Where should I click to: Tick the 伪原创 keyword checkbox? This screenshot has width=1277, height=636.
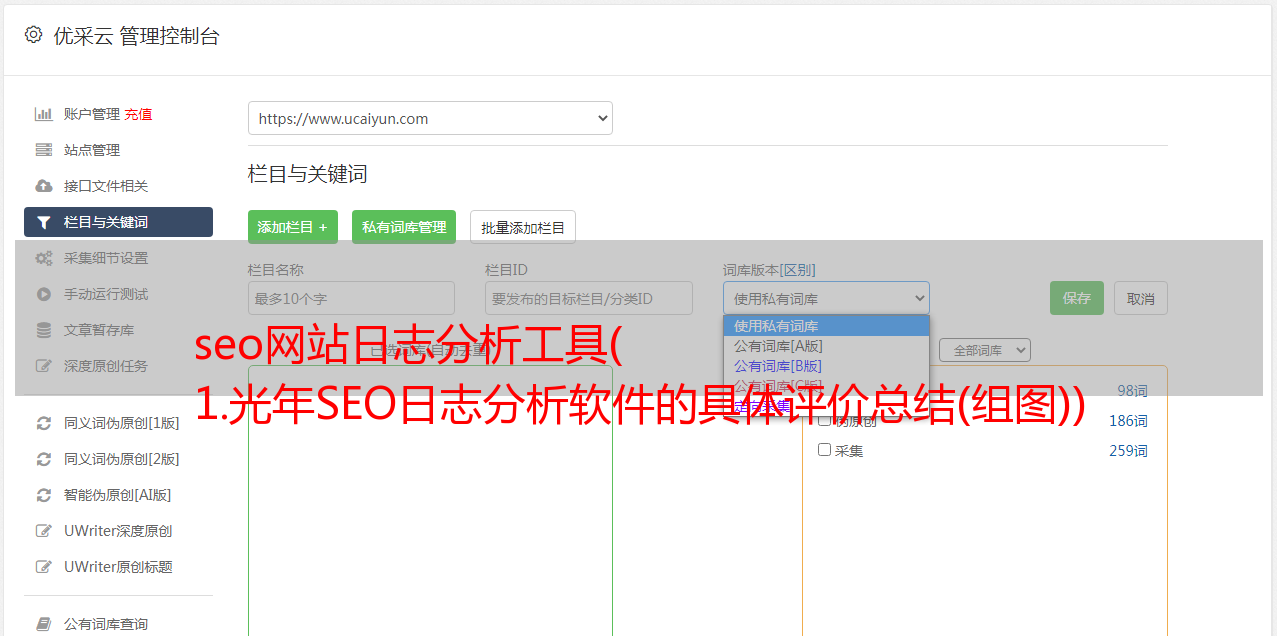pyautogui.click(x=825, y=420)
